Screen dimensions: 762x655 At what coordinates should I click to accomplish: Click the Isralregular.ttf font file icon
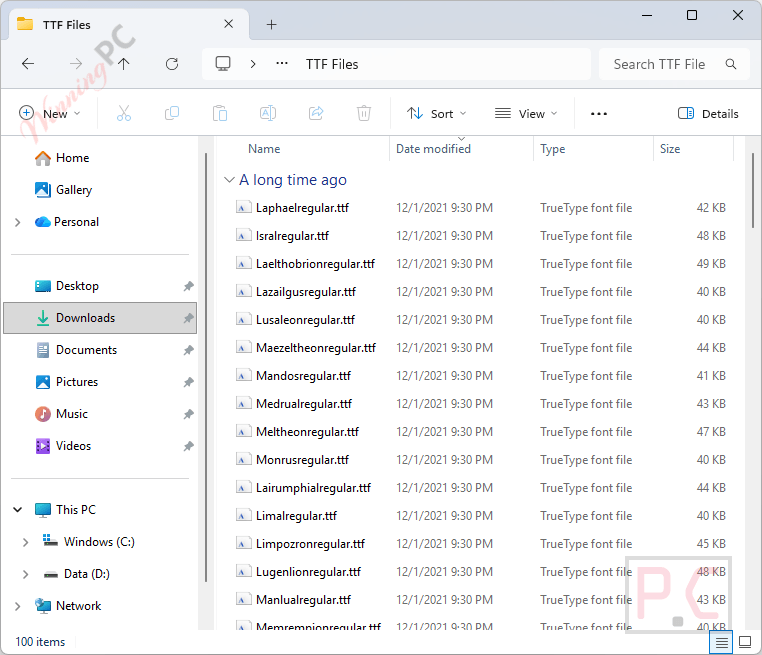[x=243, y=236]
